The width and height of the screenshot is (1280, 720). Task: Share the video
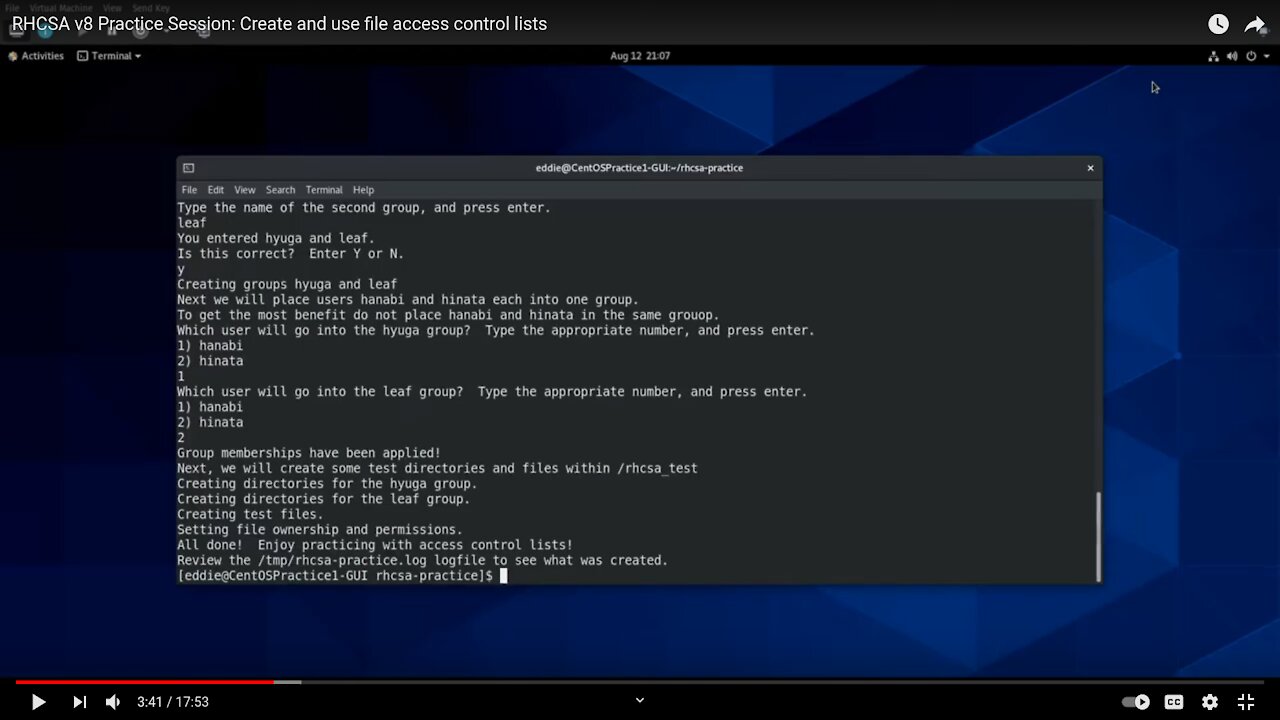(x=1255, y=24)
